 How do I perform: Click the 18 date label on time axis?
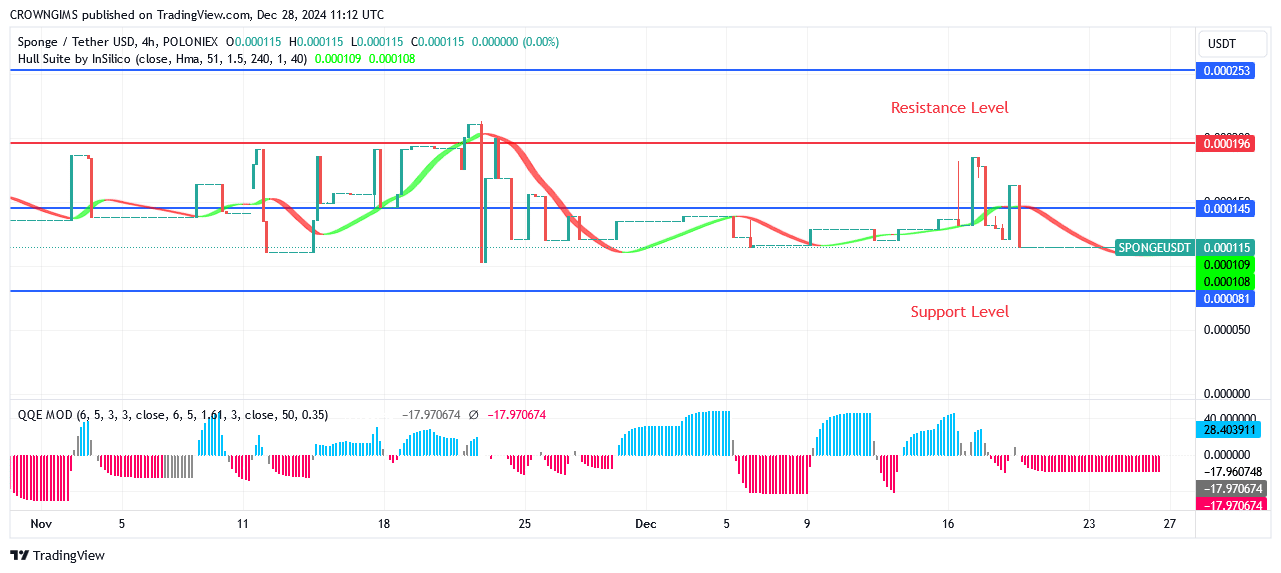(384, 524)
